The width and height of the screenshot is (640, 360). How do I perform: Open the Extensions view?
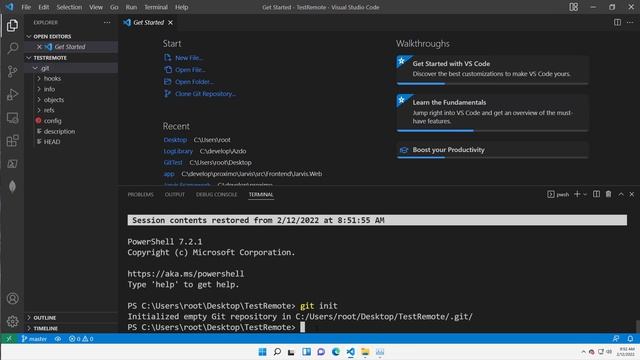(12, 141)
